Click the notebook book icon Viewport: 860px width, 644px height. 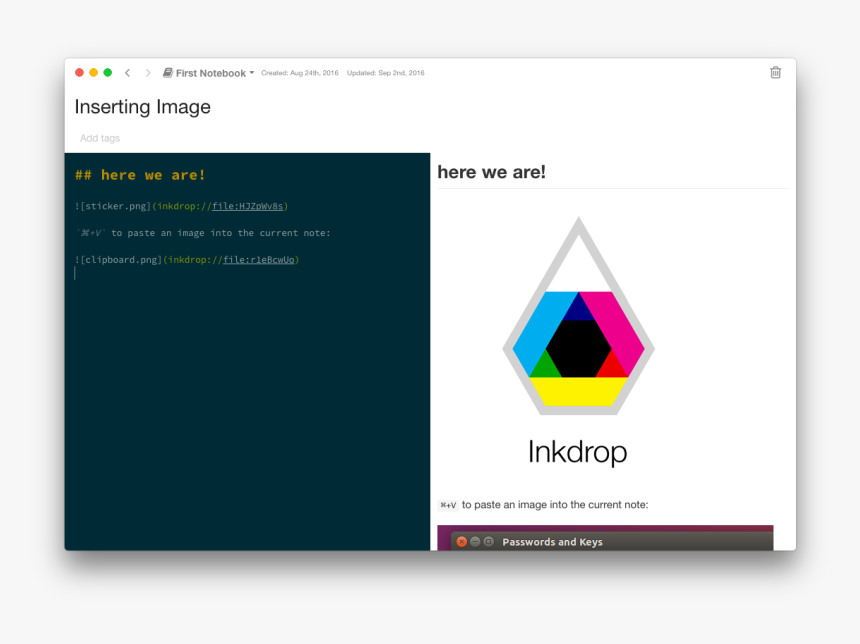pyautogui.click(x=168, y=72)
